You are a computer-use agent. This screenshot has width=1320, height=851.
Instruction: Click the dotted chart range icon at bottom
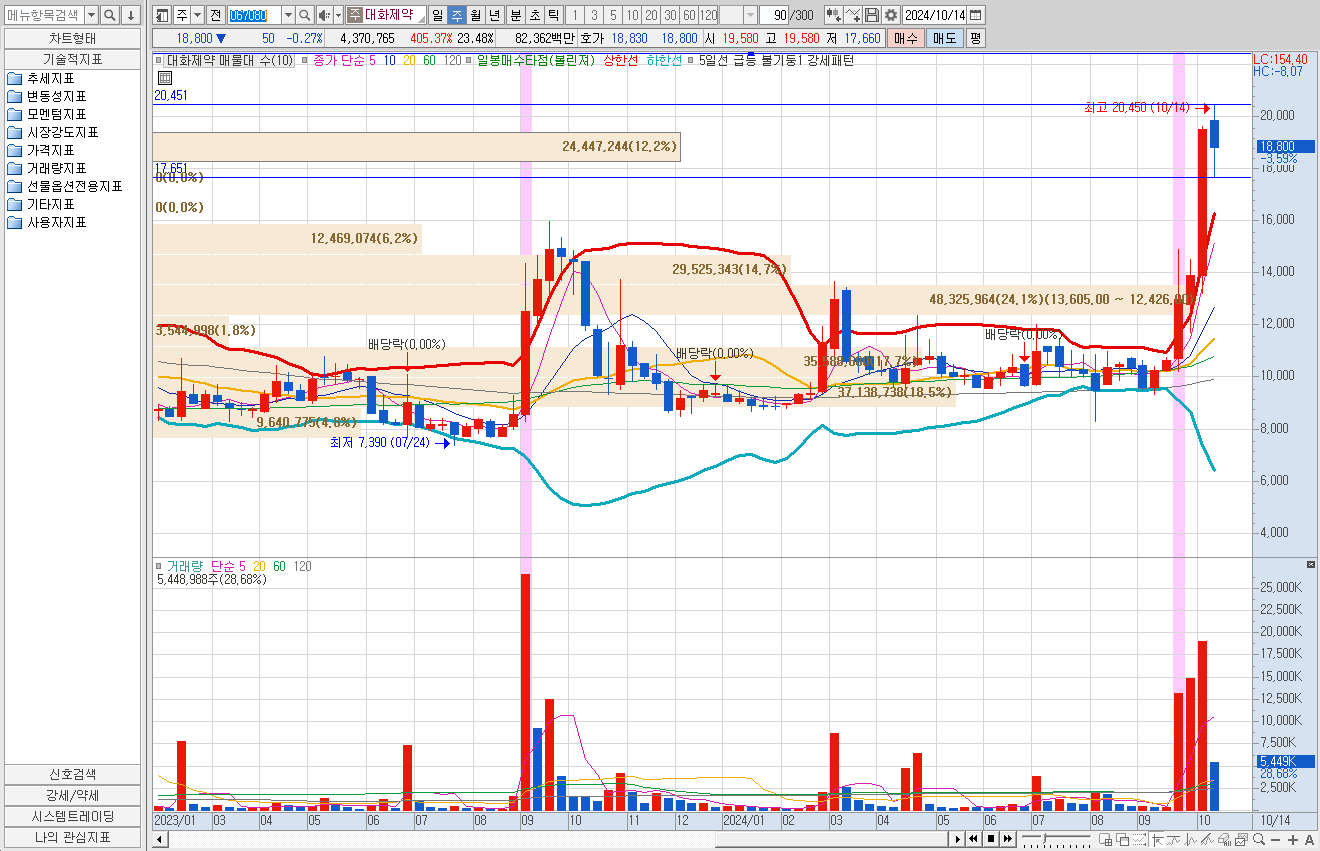pyautogui.click(x=1139, y=840)
